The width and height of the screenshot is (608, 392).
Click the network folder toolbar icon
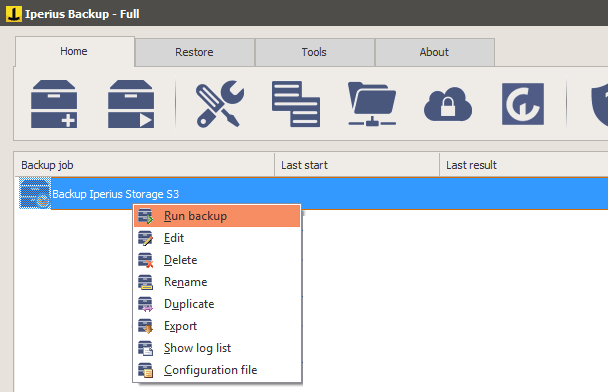point(372,104)
